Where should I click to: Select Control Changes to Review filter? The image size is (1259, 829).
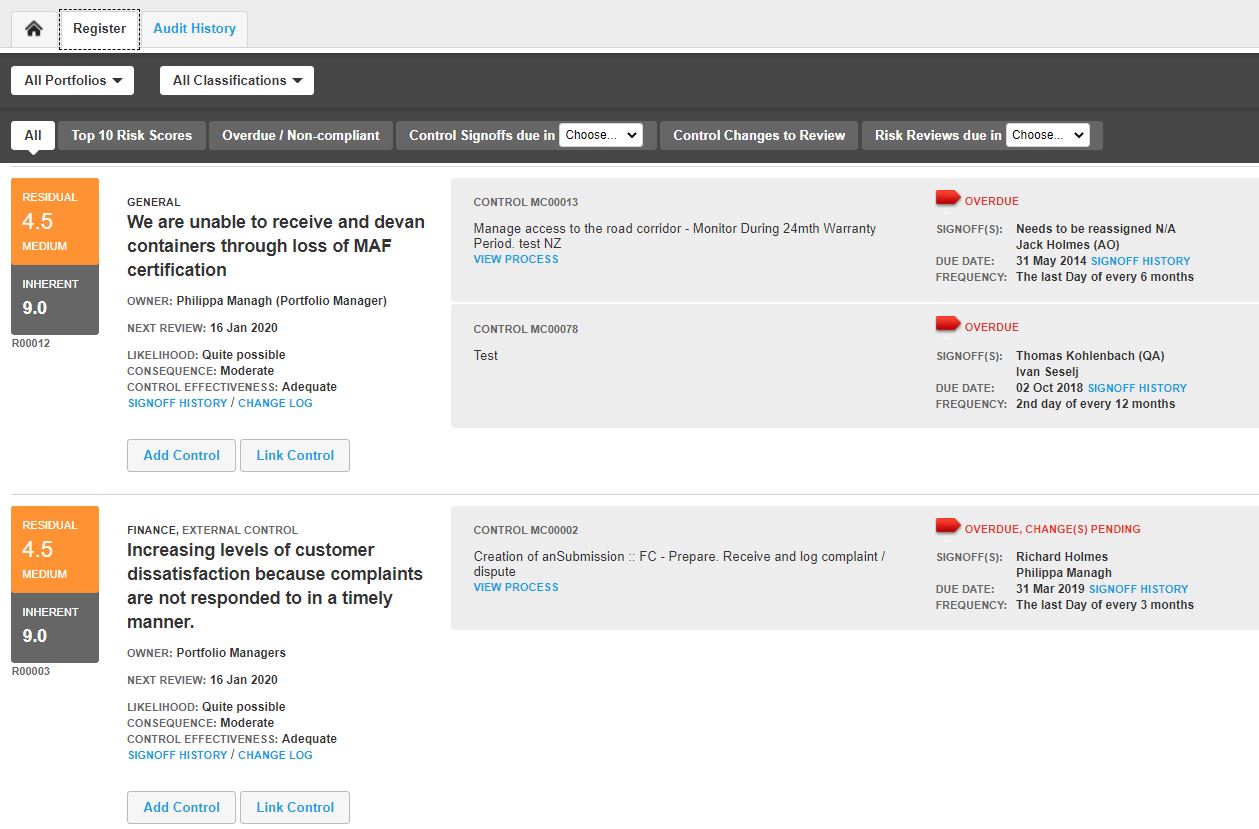(x=759, y=135)
